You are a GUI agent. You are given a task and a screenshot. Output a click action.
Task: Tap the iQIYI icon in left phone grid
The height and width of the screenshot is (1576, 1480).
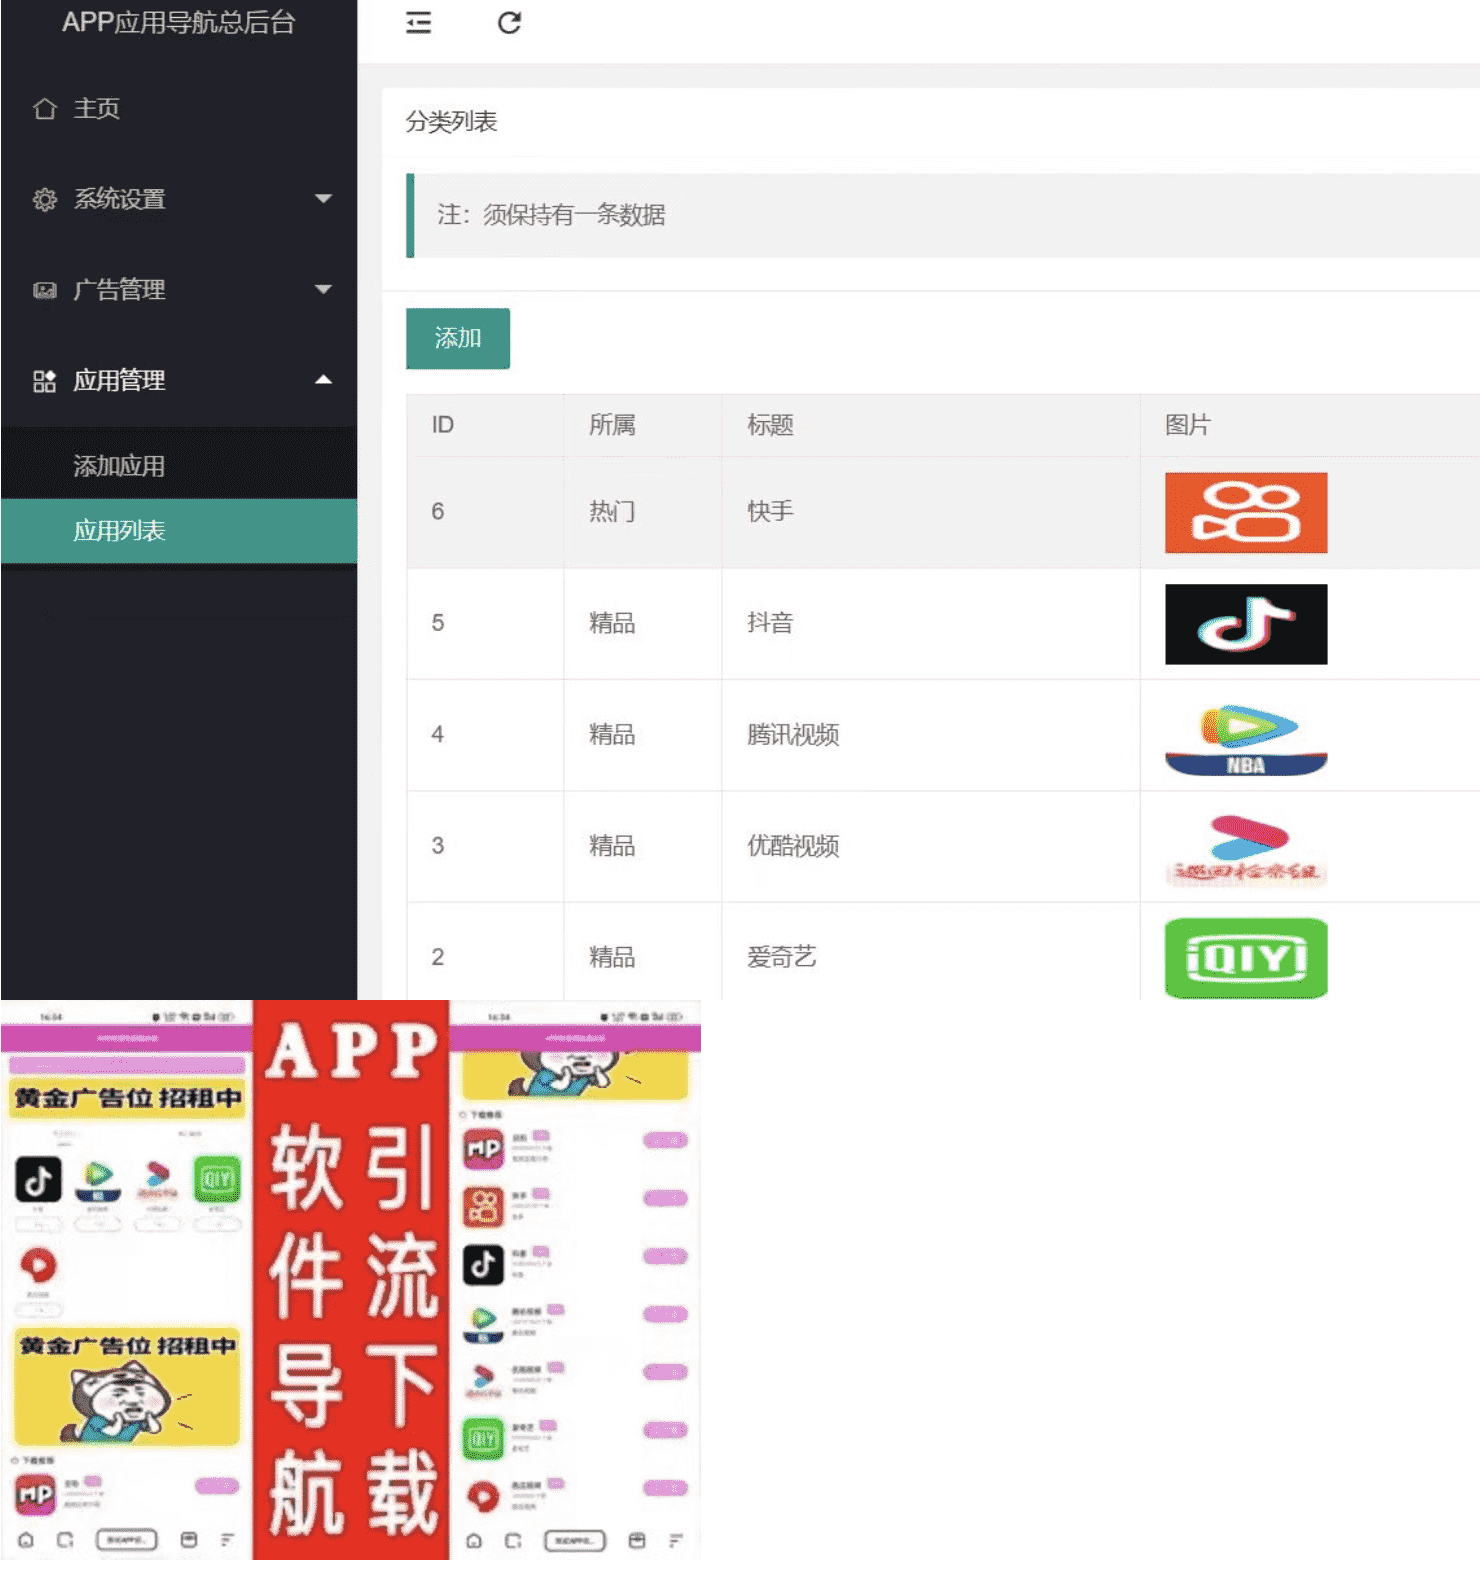click(x=217, y=1180)
